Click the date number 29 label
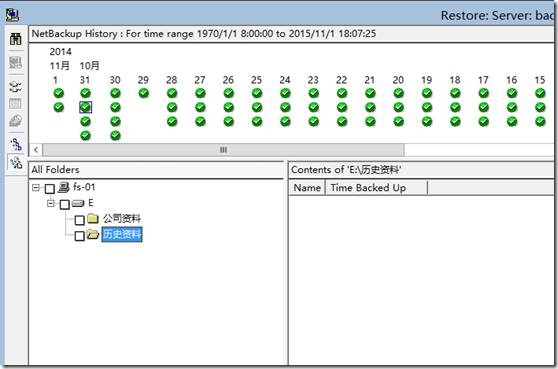 point(143,80)
